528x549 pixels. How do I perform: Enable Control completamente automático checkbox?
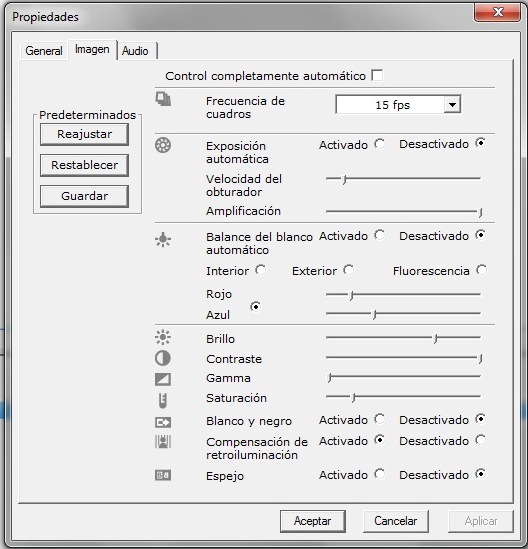tap(377, 75)
